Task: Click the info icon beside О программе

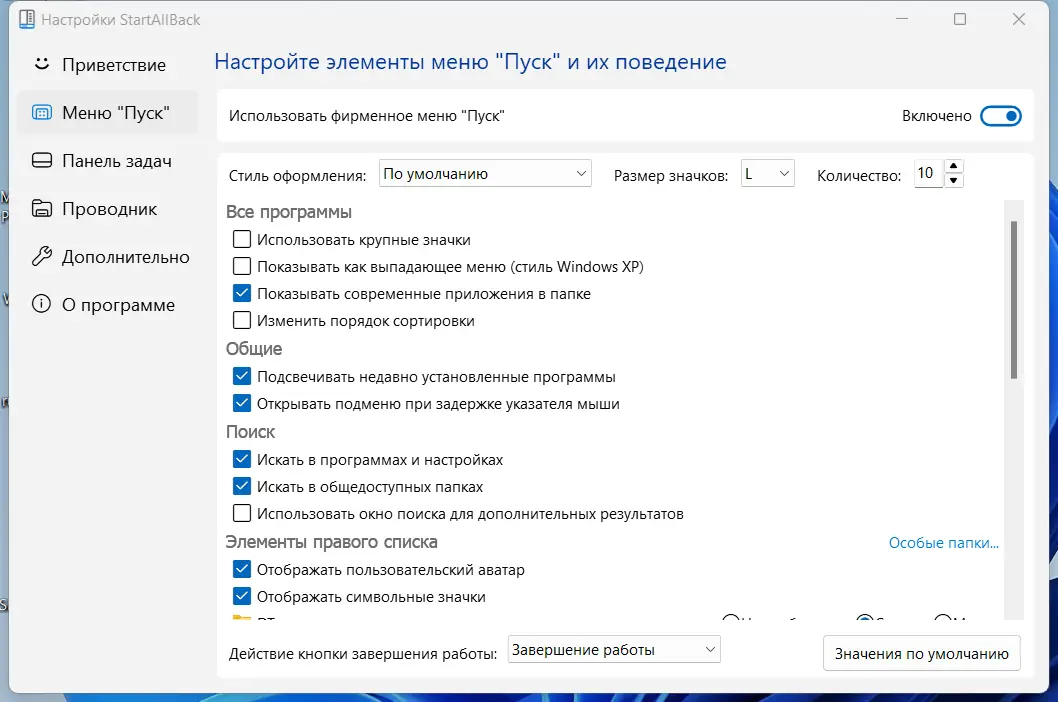Action: click(40, 305)
